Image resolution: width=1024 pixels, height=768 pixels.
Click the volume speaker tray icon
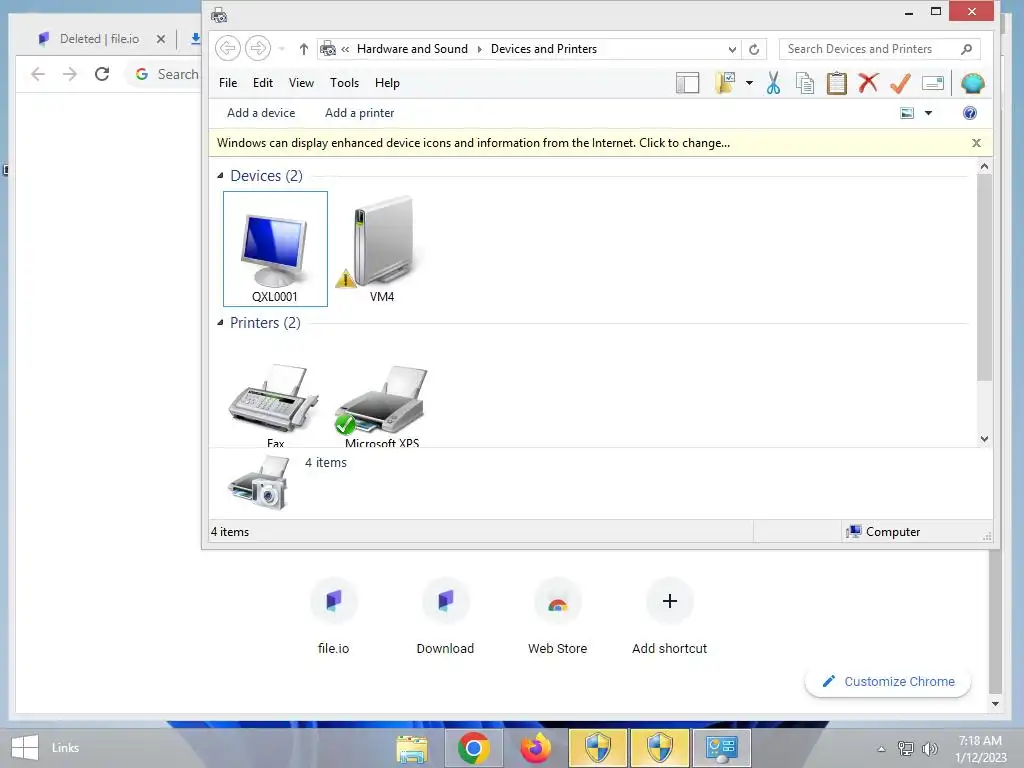tap(929, 749)
